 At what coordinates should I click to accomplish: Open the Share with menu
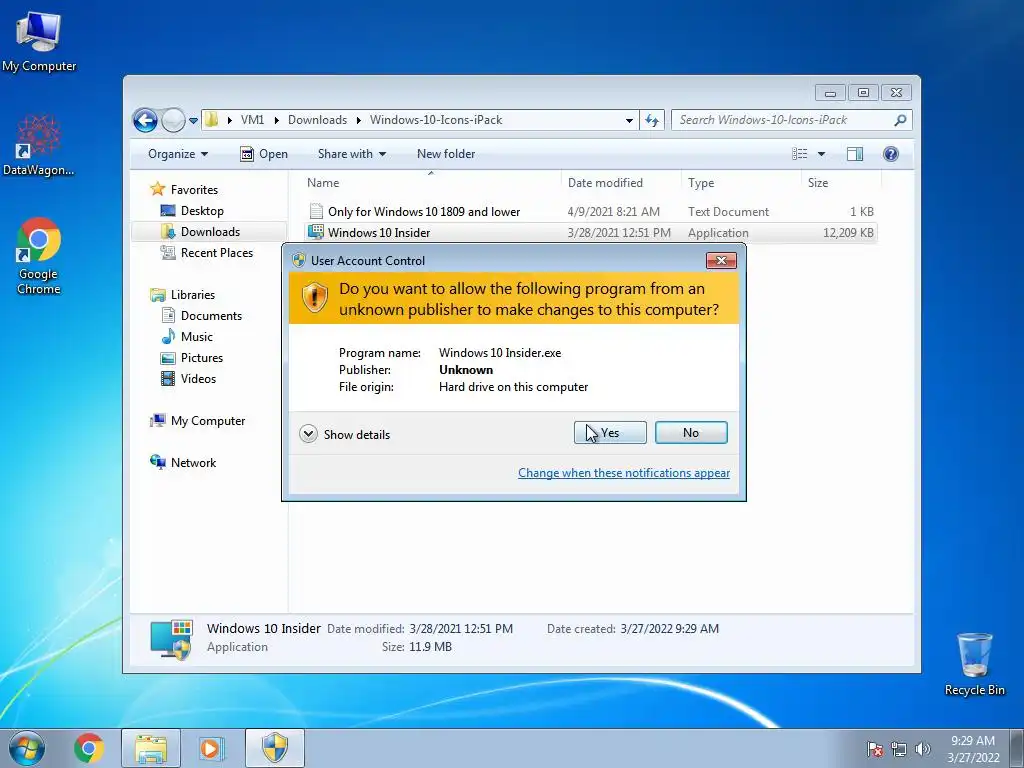(x=351, y=154)
